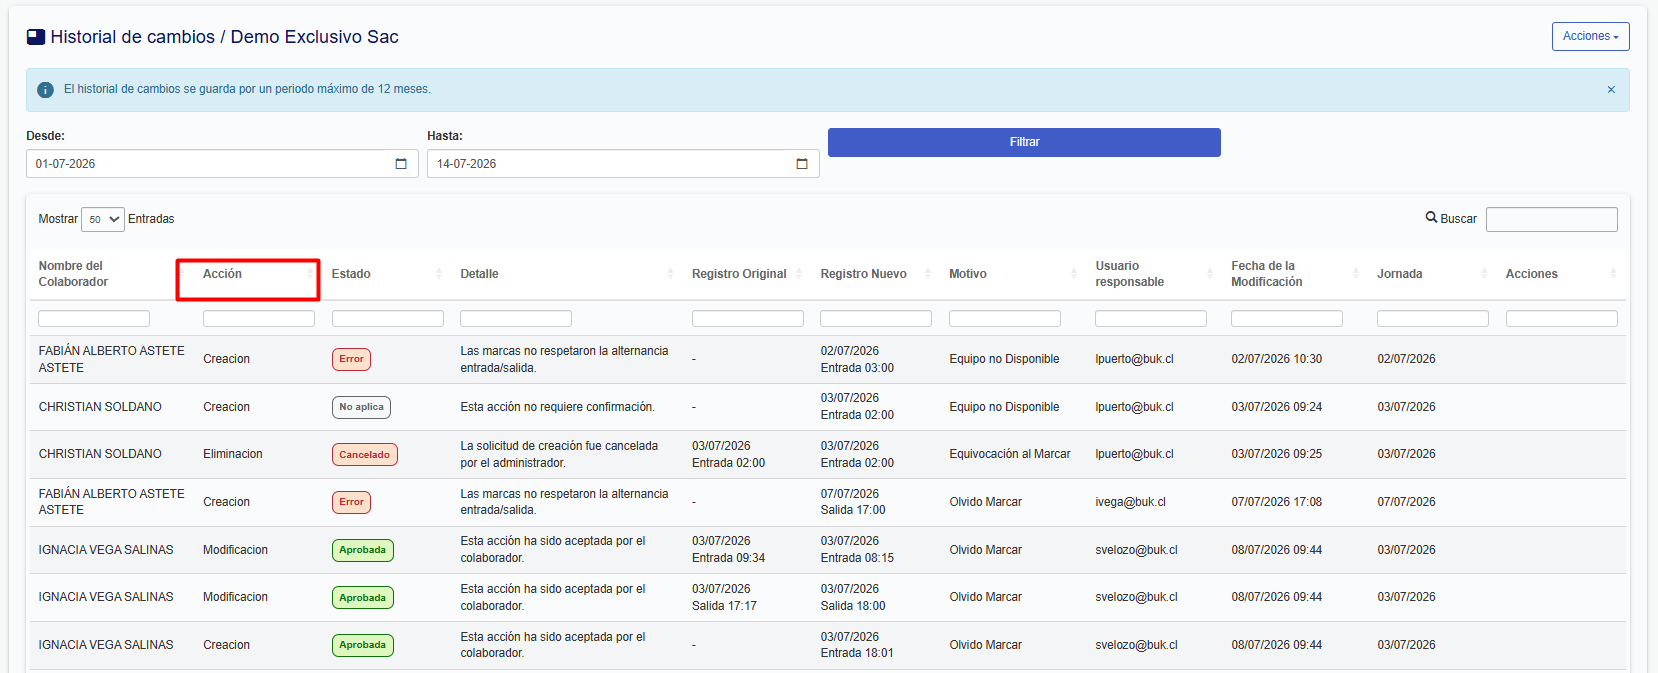Click the Cancelado status badge
1658x673 pixels.
[x=365, y=455]
